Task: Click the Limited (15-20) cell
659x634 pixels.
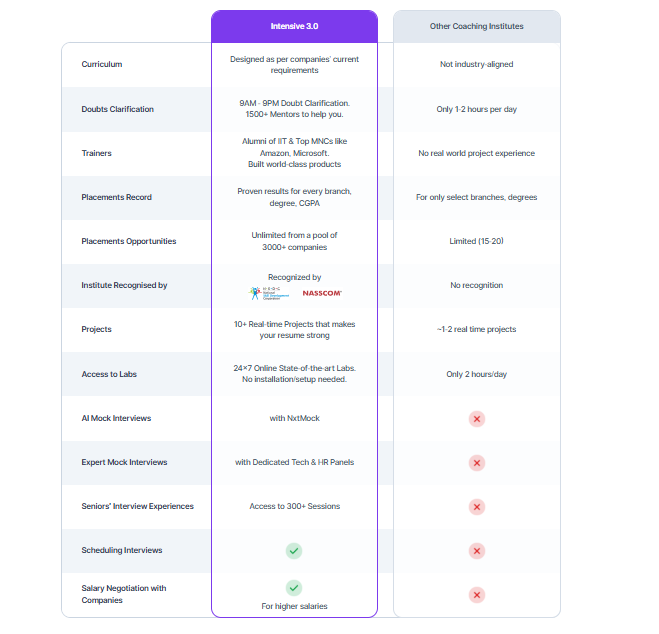Action: [x=477, y=241]
